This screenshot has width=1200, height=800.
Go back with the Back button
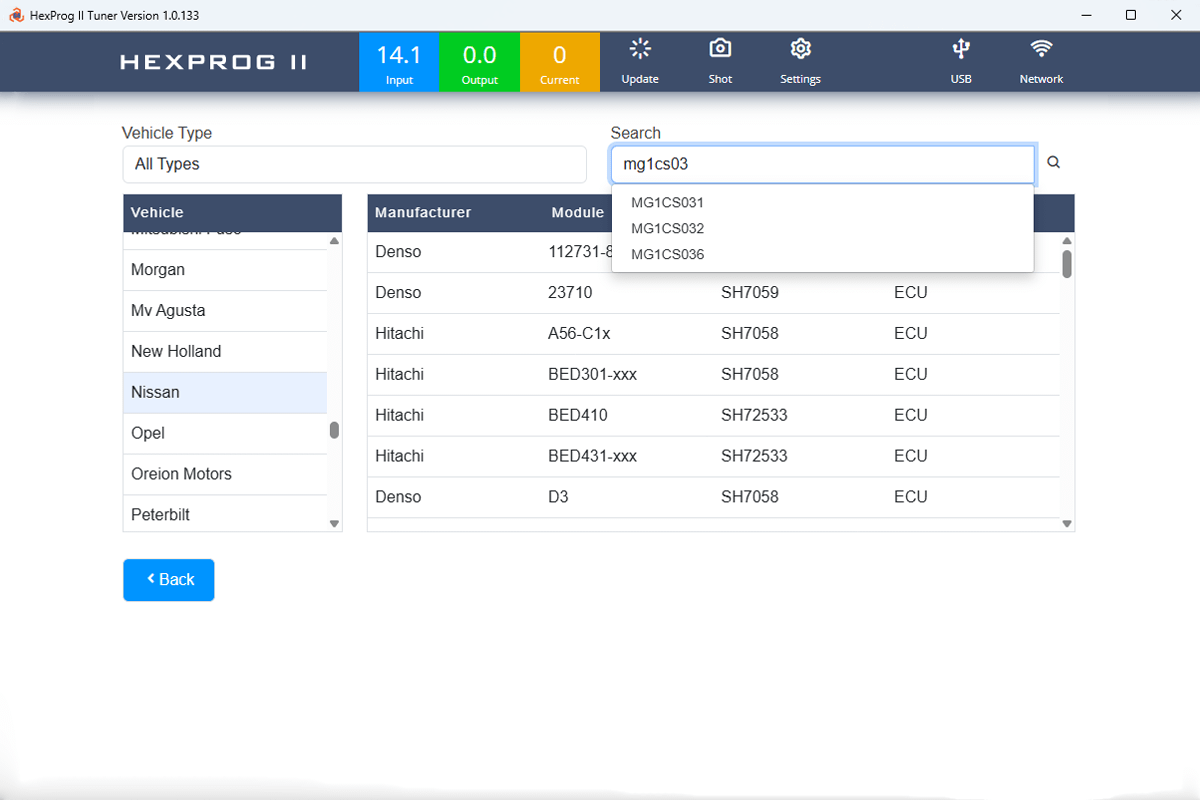pyautogui.click(x=169, y=580)
